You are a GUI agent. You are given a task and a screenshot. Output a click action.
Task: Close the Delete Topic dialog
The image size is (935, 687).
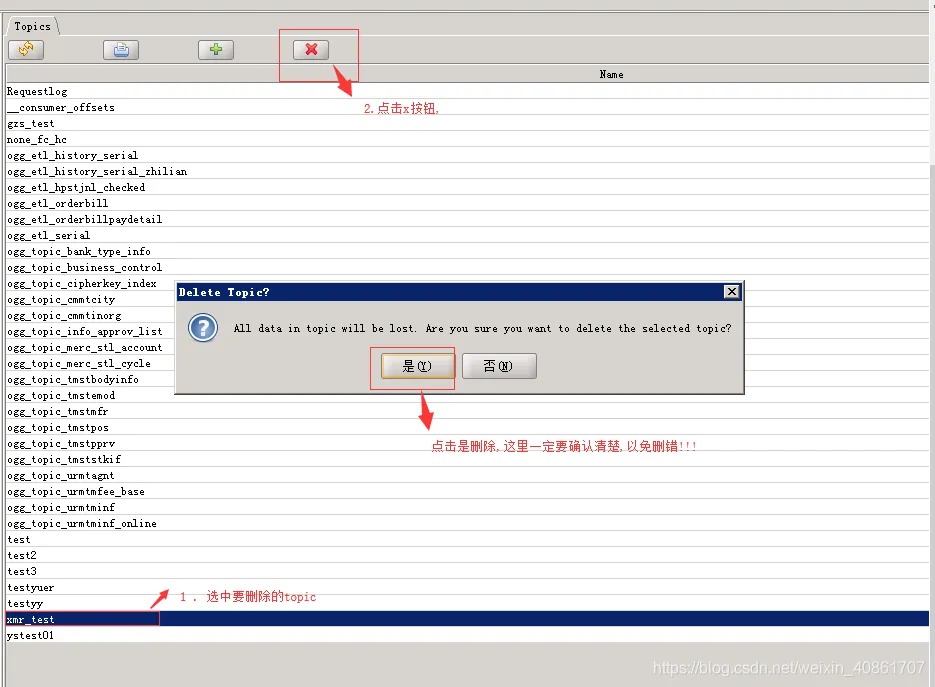(x=732, y=292)
